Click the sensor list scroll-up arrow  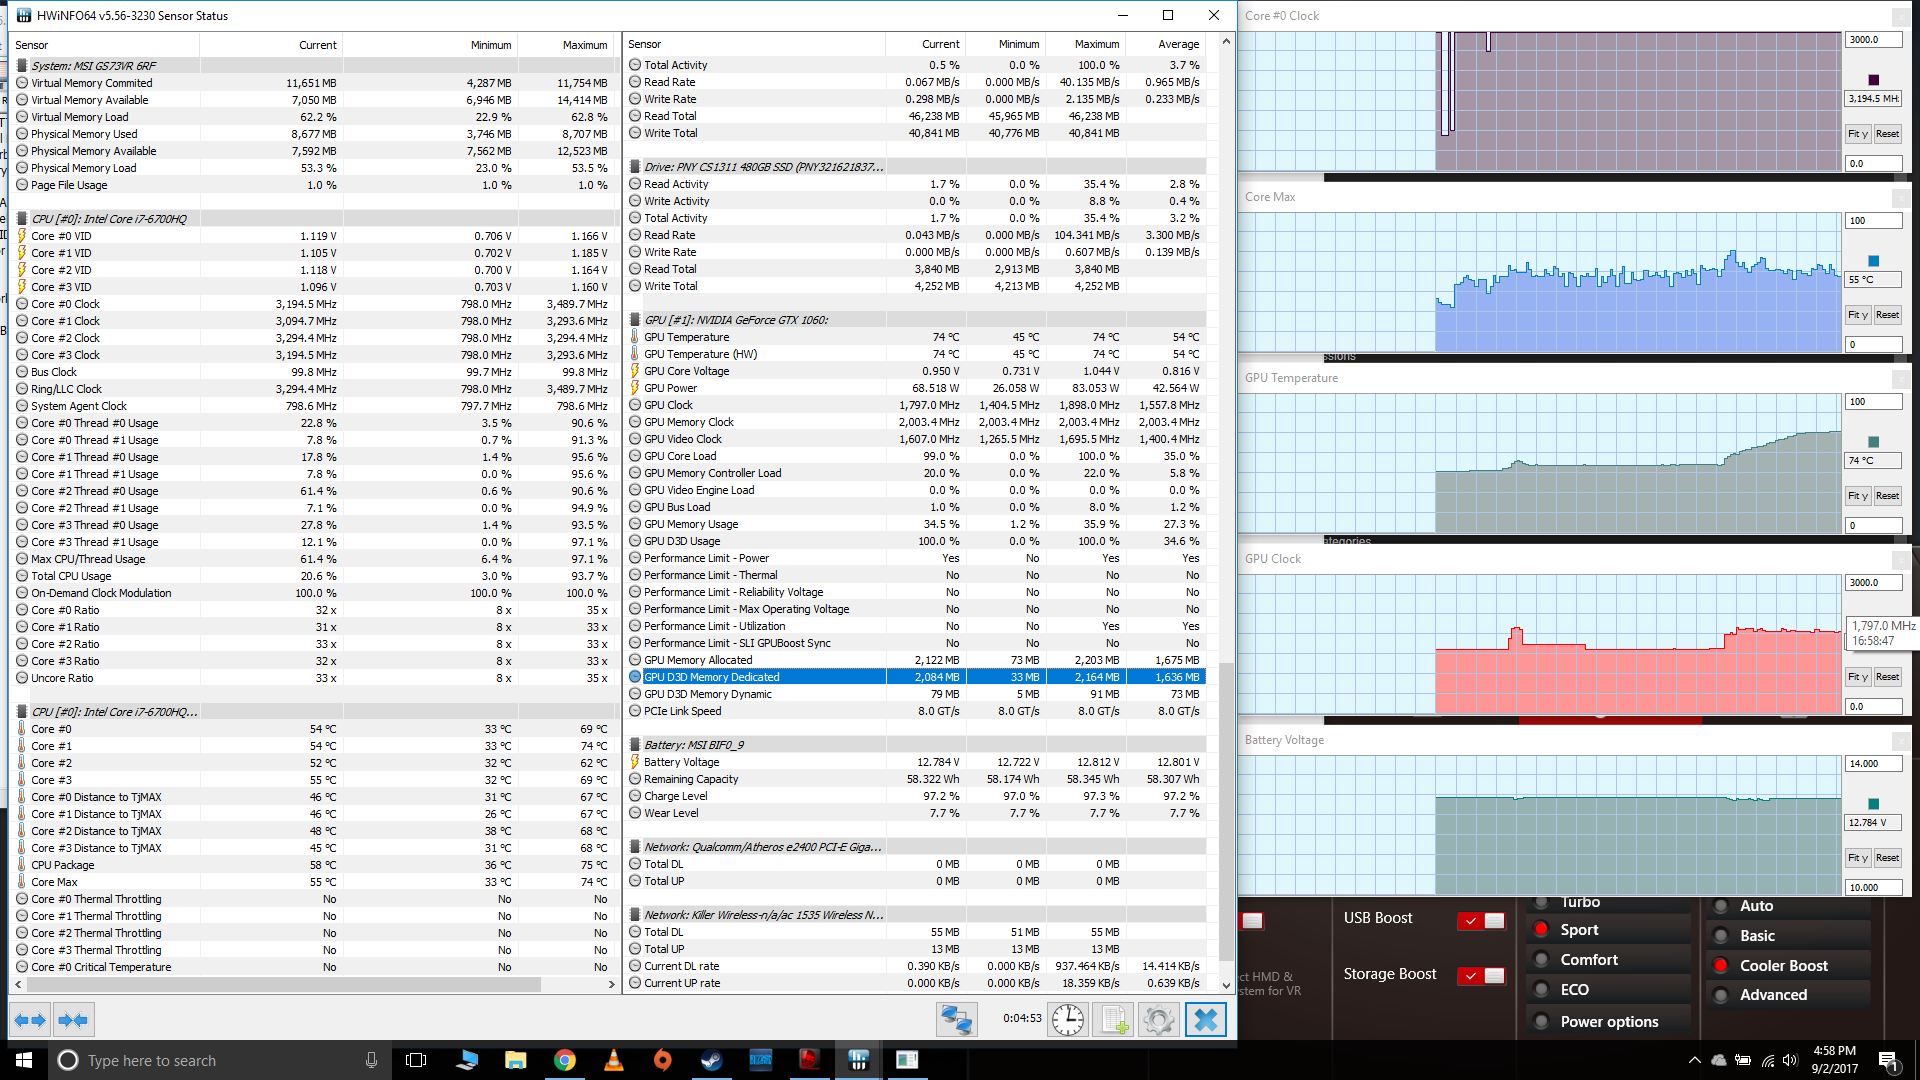pyautogui.click(x=1226, y=42)
